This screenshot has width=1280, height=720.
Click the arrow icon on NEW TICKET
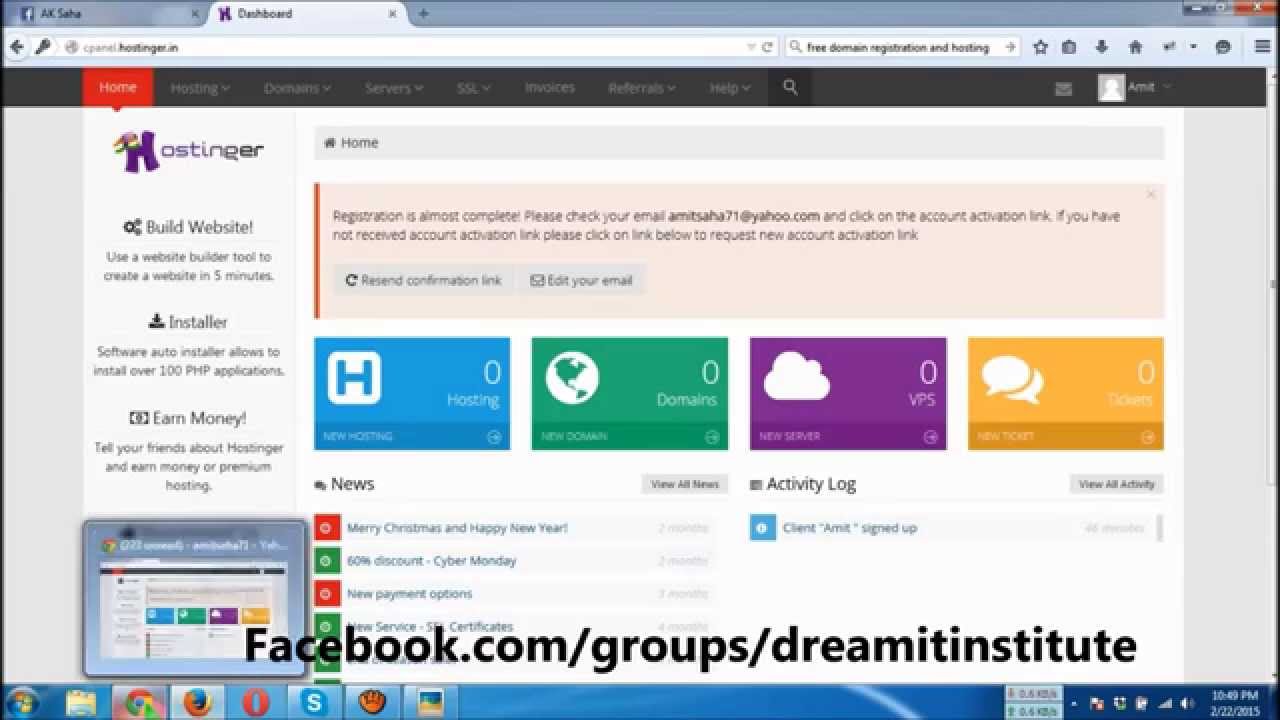(x=1148, y=437)
